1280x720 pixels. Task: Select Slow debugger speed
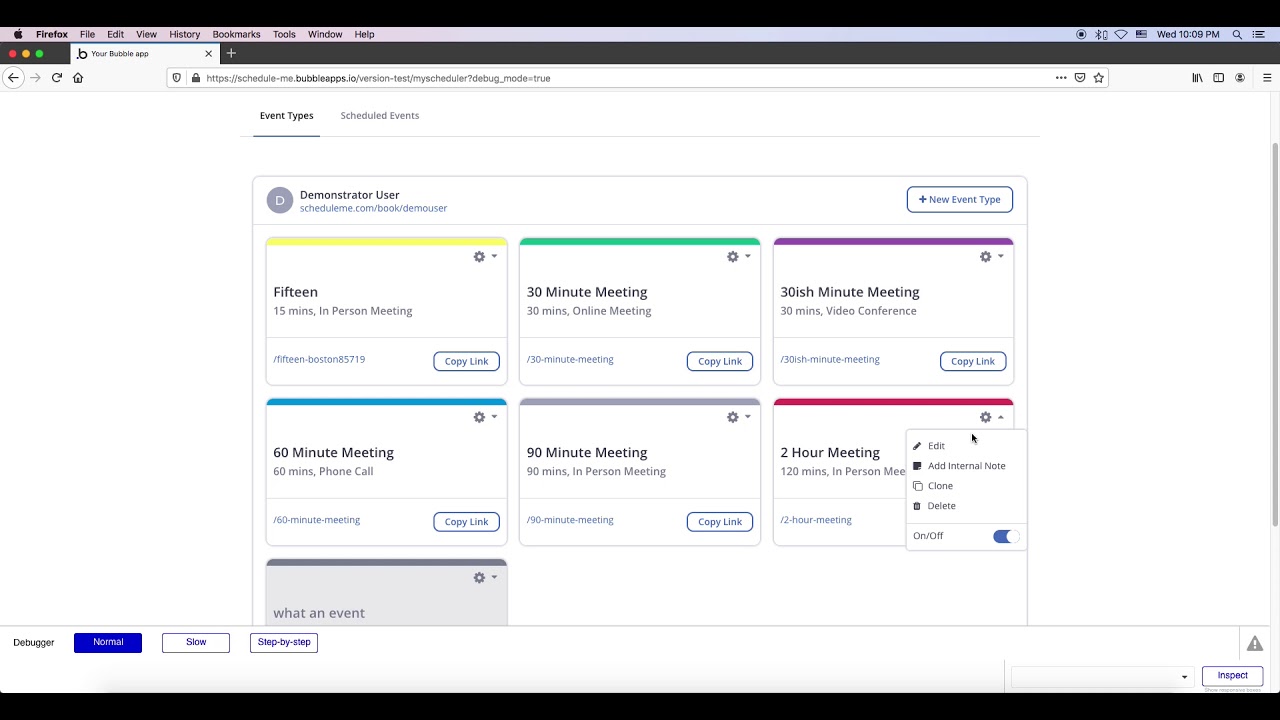(196, 643)
